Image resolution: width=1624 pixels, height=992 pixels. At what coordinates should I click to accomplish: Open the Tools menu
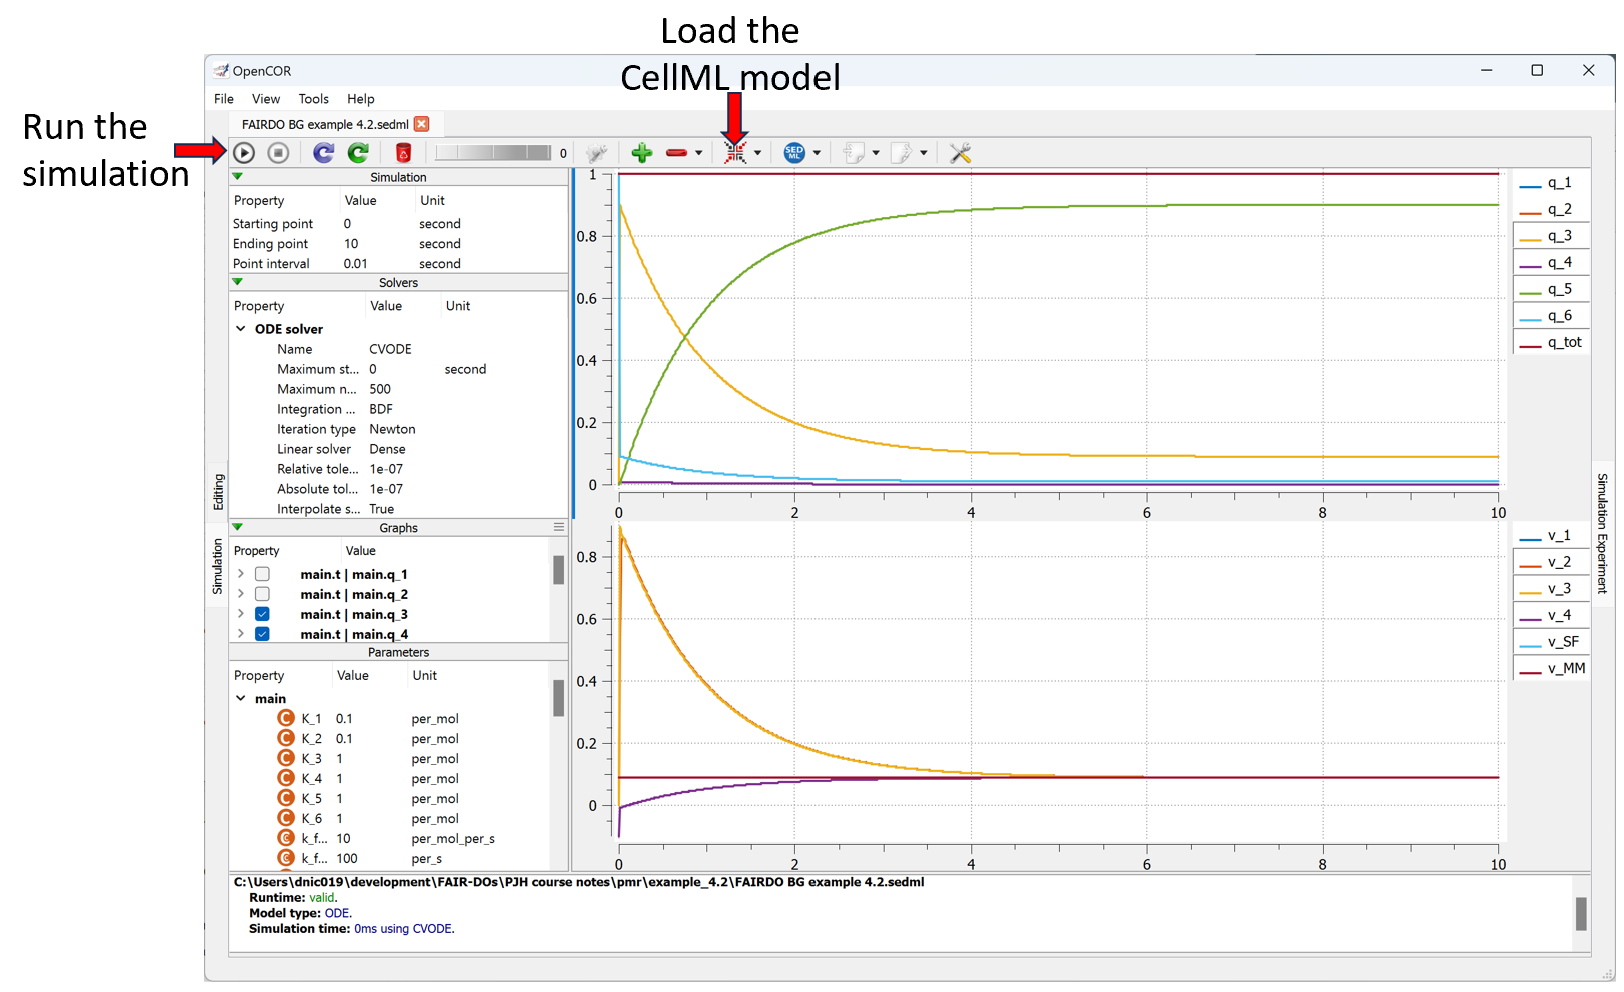(313, 99)
